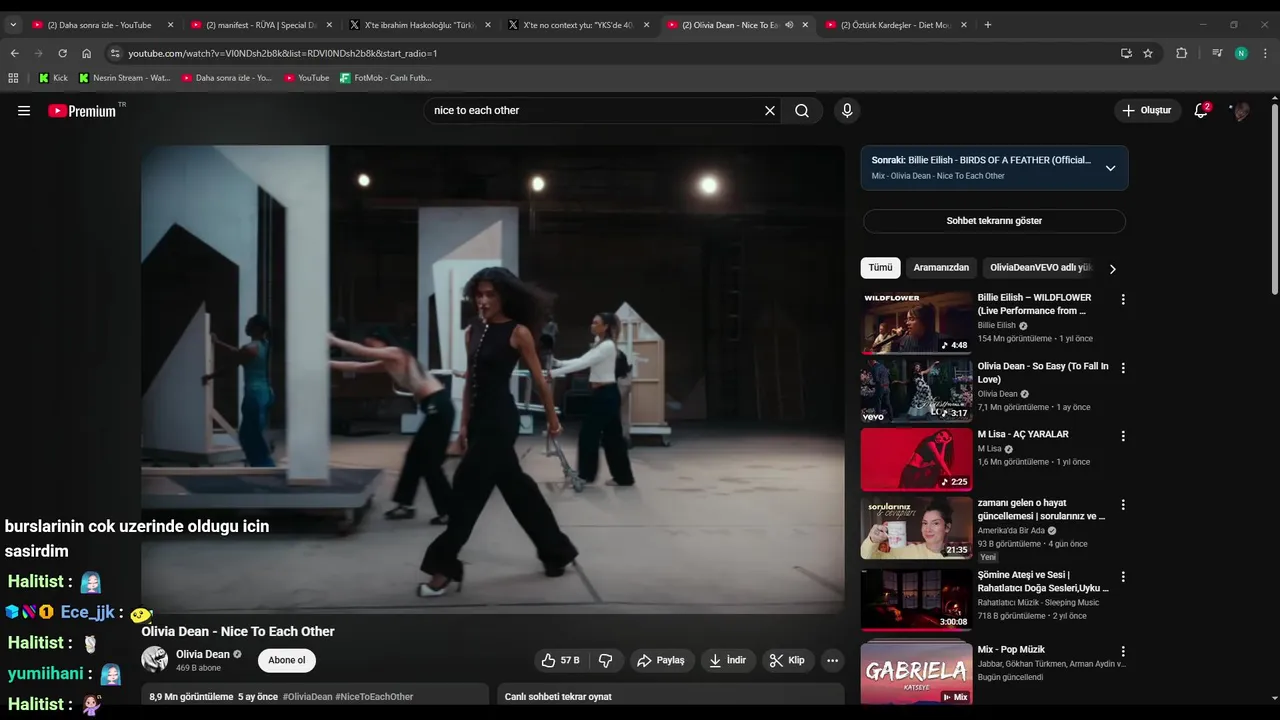Select the Tümü filter chip
This screenshot has height=720, width=1280.
tap(880, 268)
